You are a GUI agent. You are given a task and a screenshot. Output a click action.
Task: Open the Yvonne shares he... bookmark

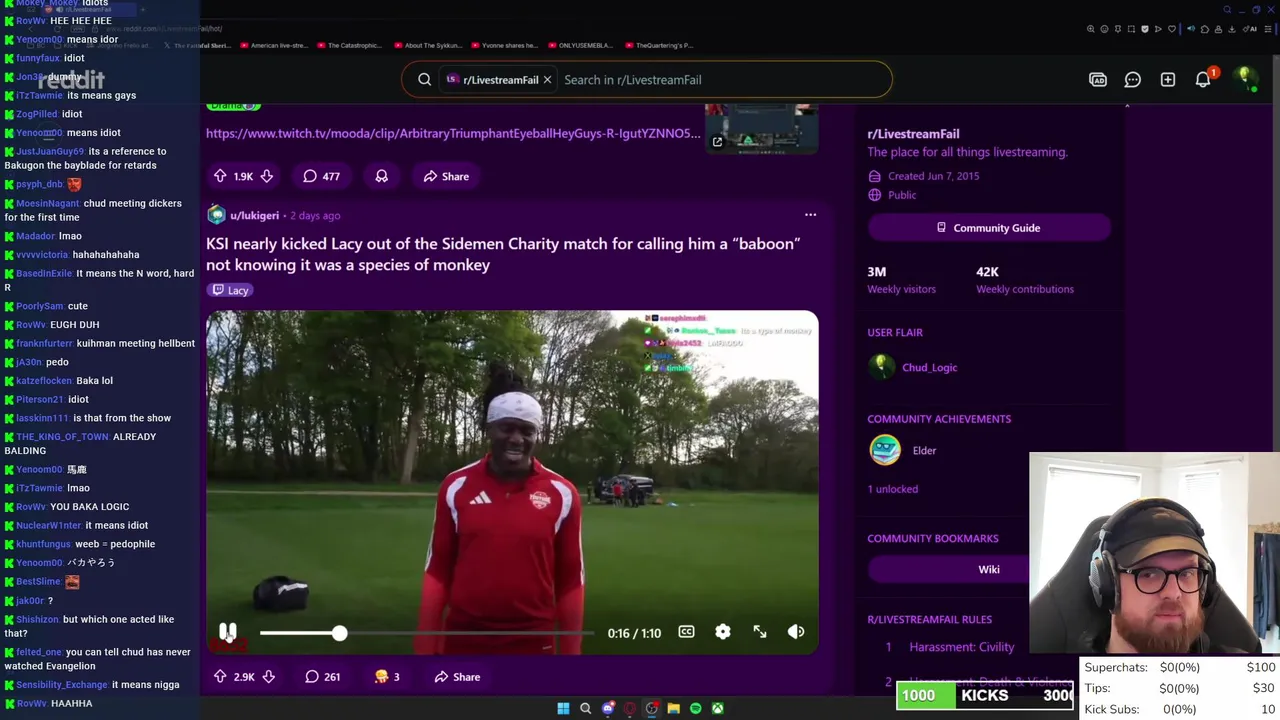point(503,45)
